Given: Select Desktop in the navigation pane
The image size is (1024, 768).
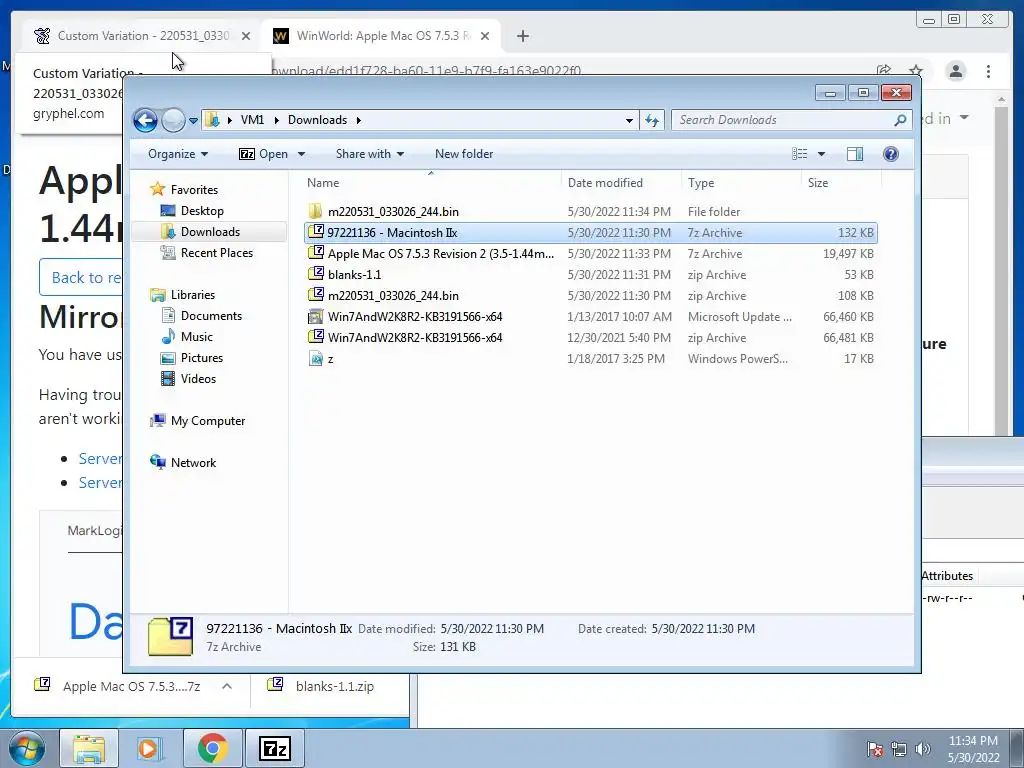Looking at the screenshot, I should [x=202, y=211].
